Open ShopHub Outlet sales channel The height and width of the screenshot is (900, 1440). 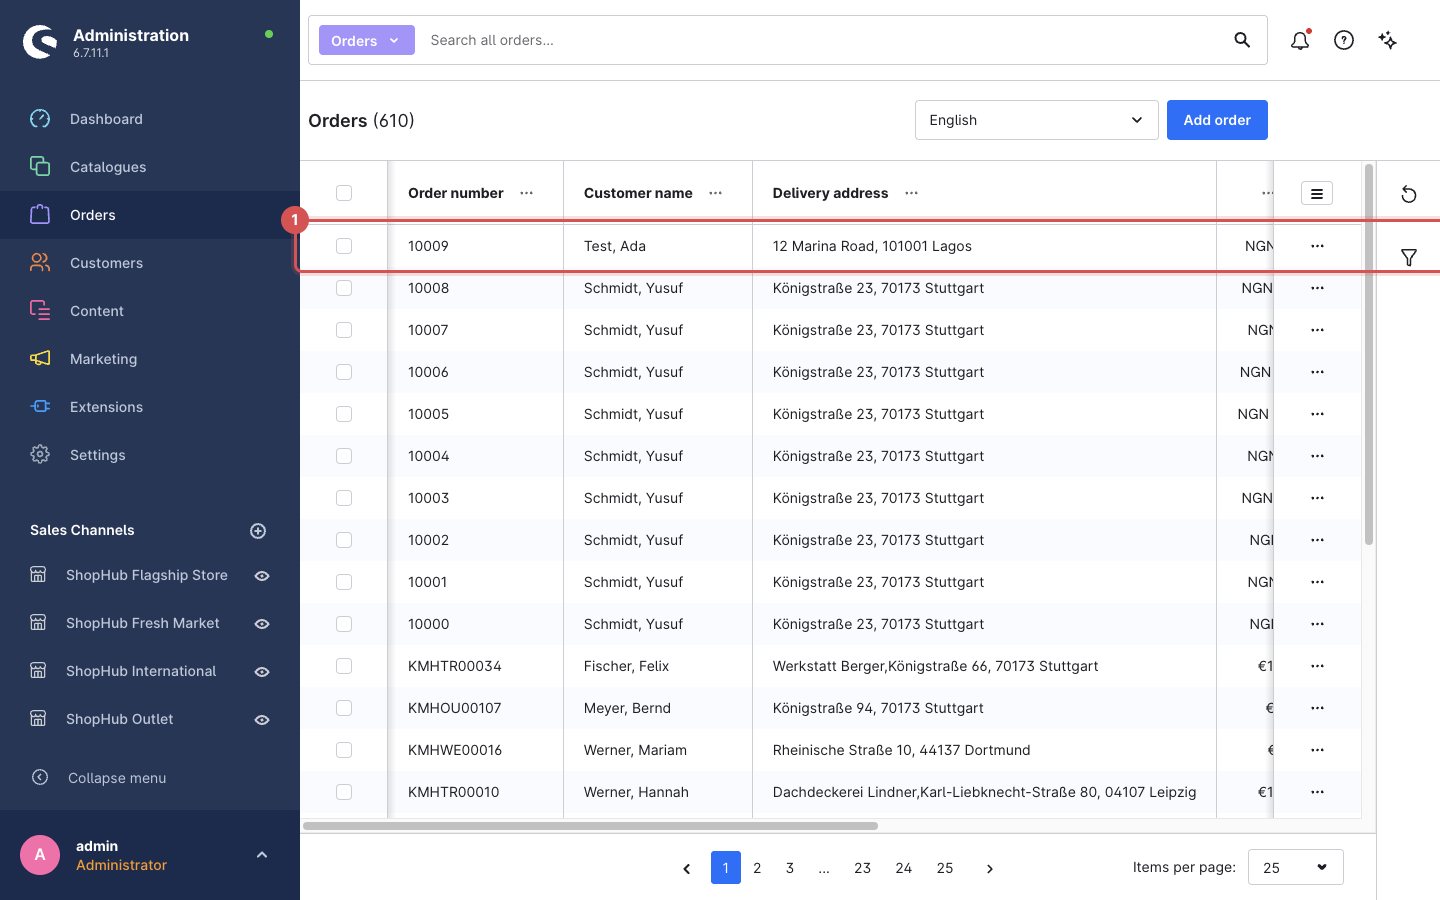pos(120,719)
